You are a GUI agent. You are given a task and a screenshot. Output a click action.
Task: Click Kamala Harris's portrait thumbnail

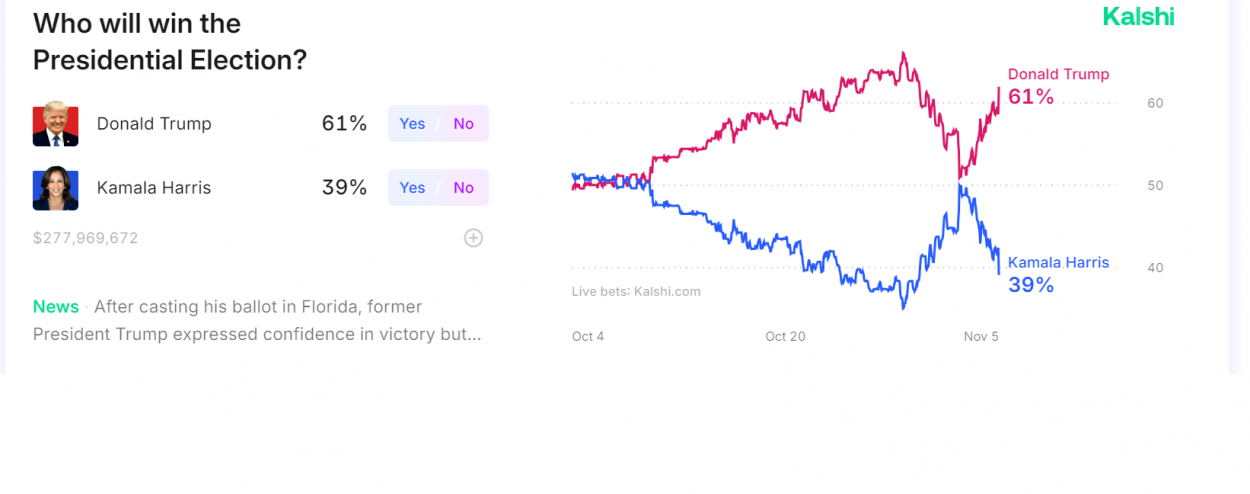55,188
